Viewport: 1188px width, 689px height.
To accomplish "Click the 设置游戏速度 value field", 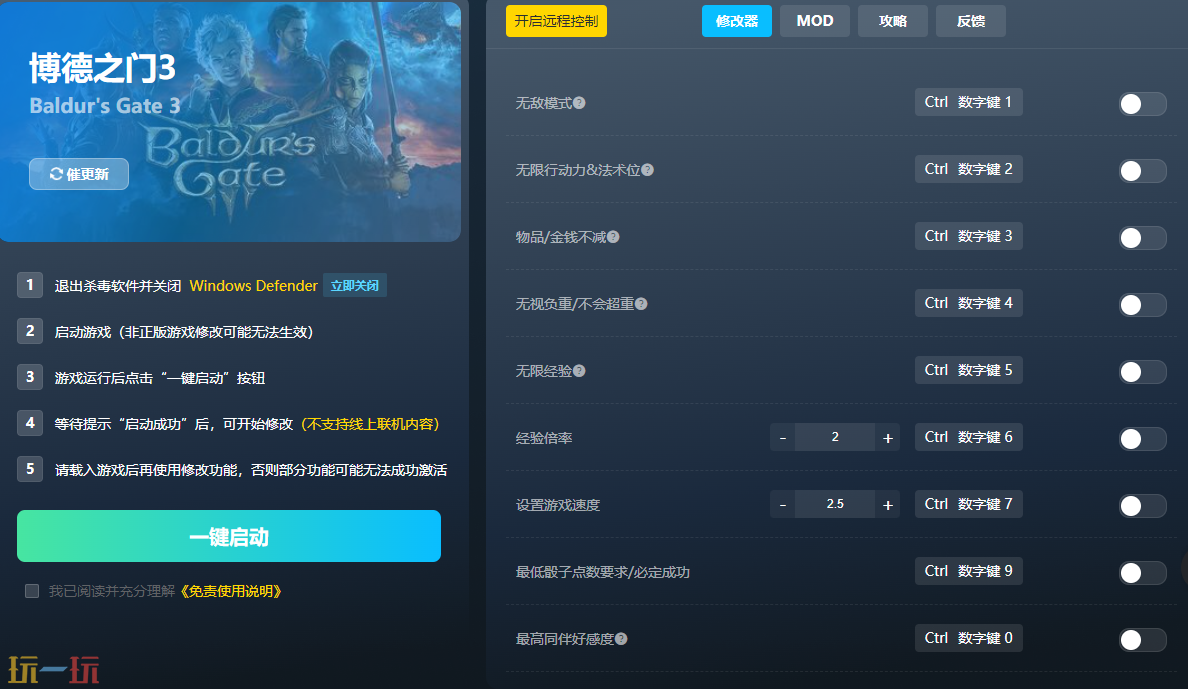I will tap(835, 505).
